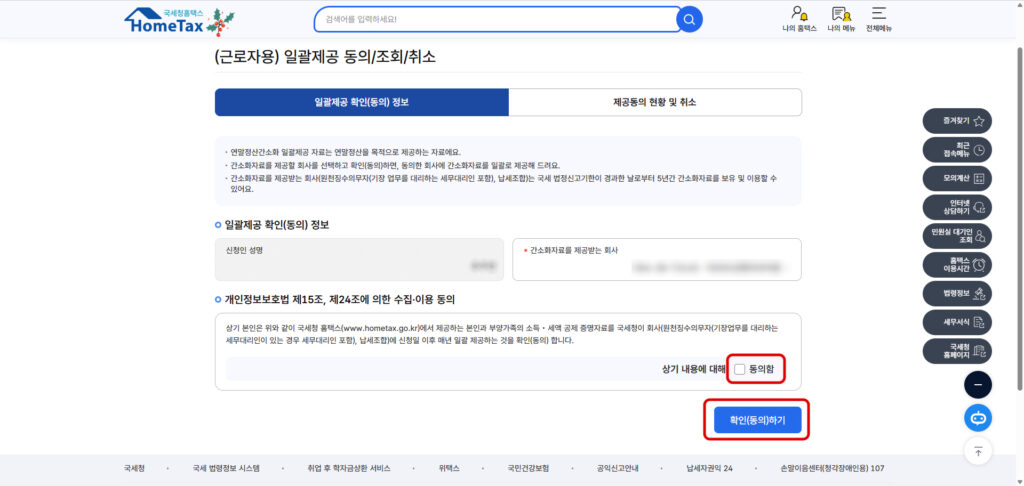The width and height of the screenshot is (1024, 486).
Task: Click the 일괄제공 확인(동의) 정보 section heading
Action: [x=276, y=225]
